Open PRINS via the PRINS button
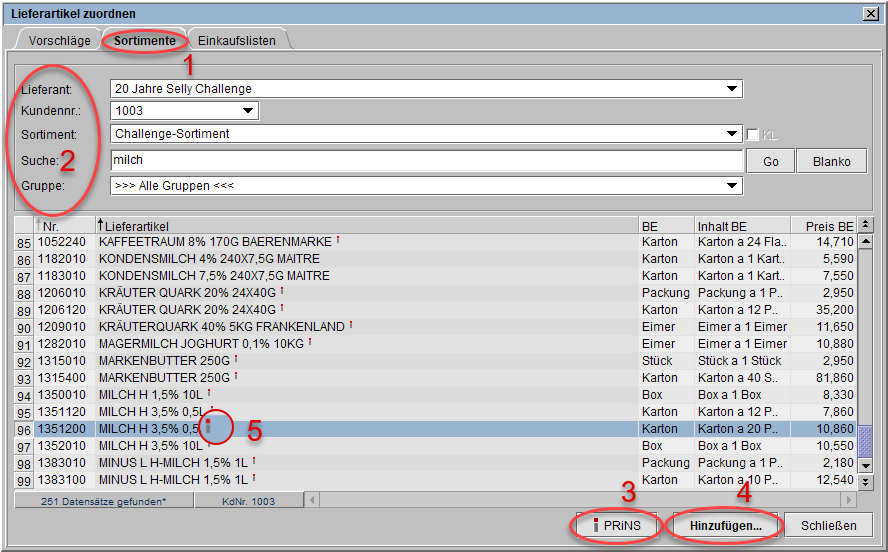Viewport: 888px width, 552px height. point(617,525)
